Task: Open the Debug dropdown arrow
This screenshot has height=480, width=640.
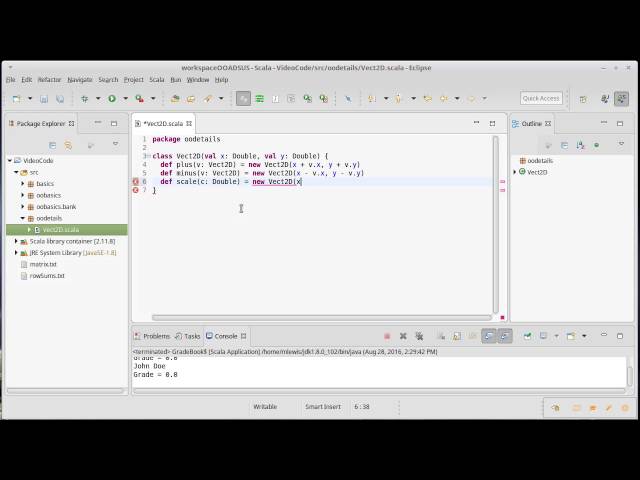Action: pos(98,98)
